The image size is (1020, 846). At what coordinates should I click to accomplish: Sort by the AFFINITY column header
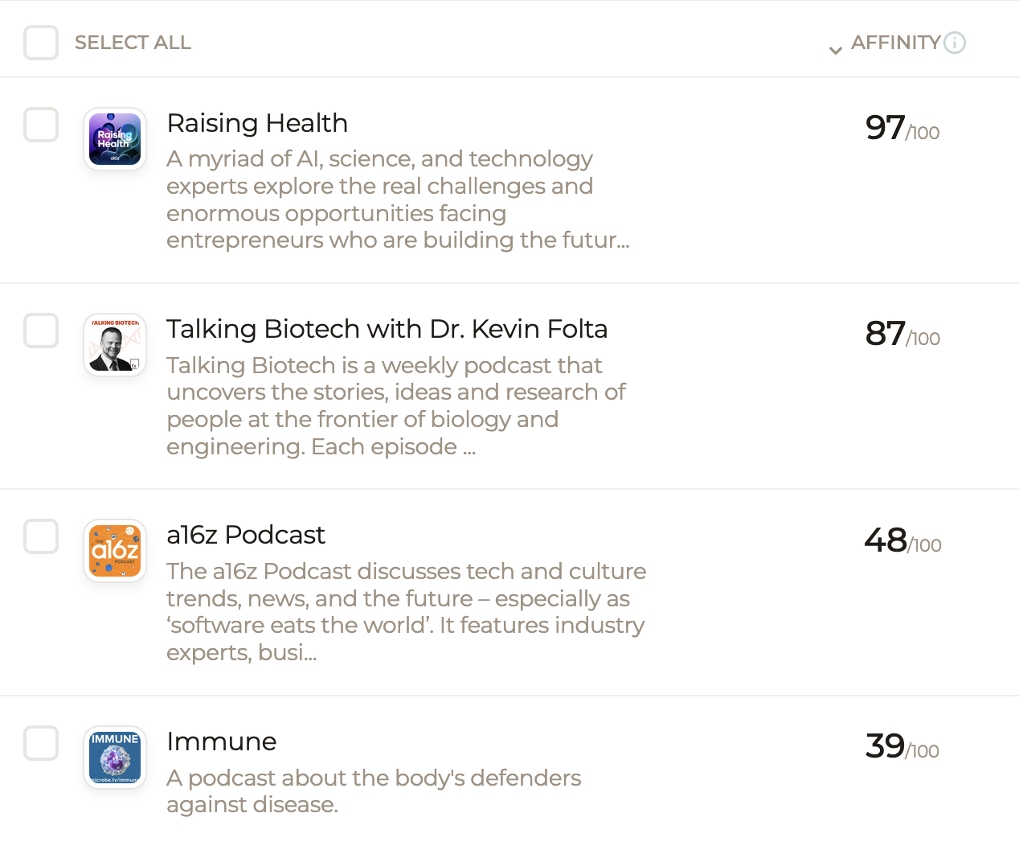click(895, 42)
